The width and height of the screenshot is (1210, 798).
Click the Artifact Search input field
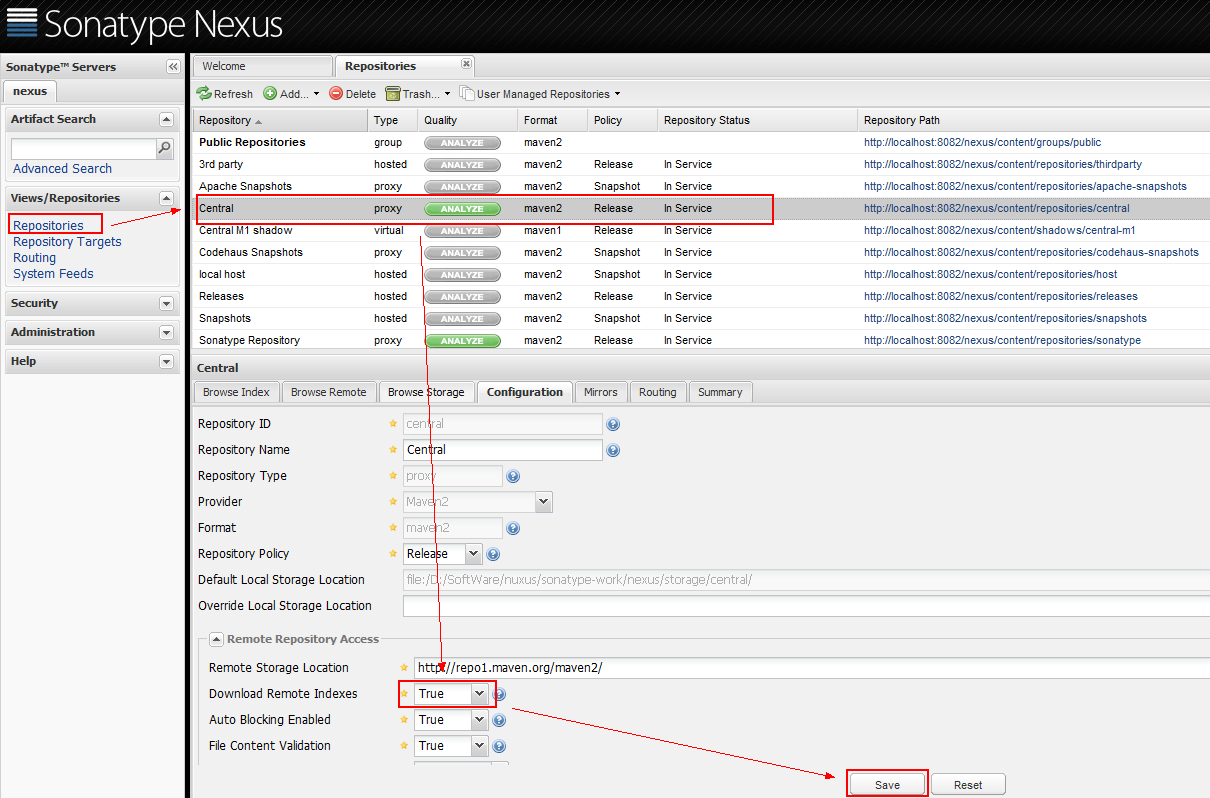84,149
